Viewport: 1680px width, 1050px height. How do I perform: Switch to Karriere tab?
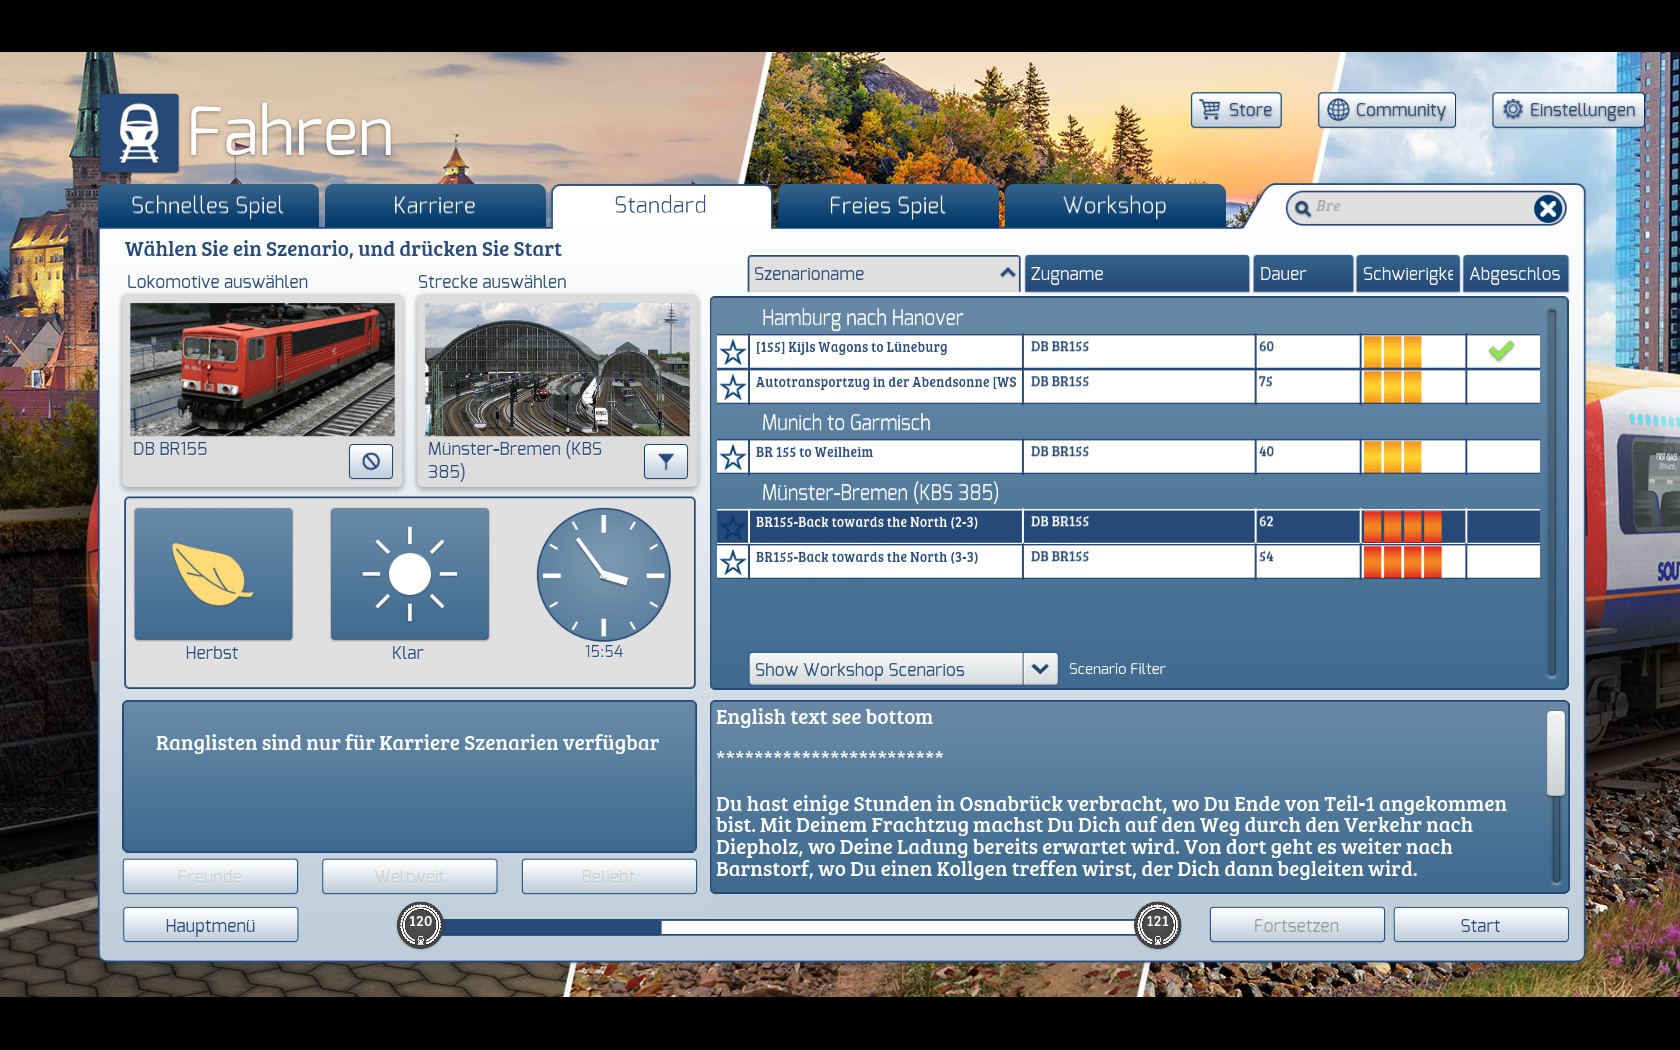pos(435,206)
